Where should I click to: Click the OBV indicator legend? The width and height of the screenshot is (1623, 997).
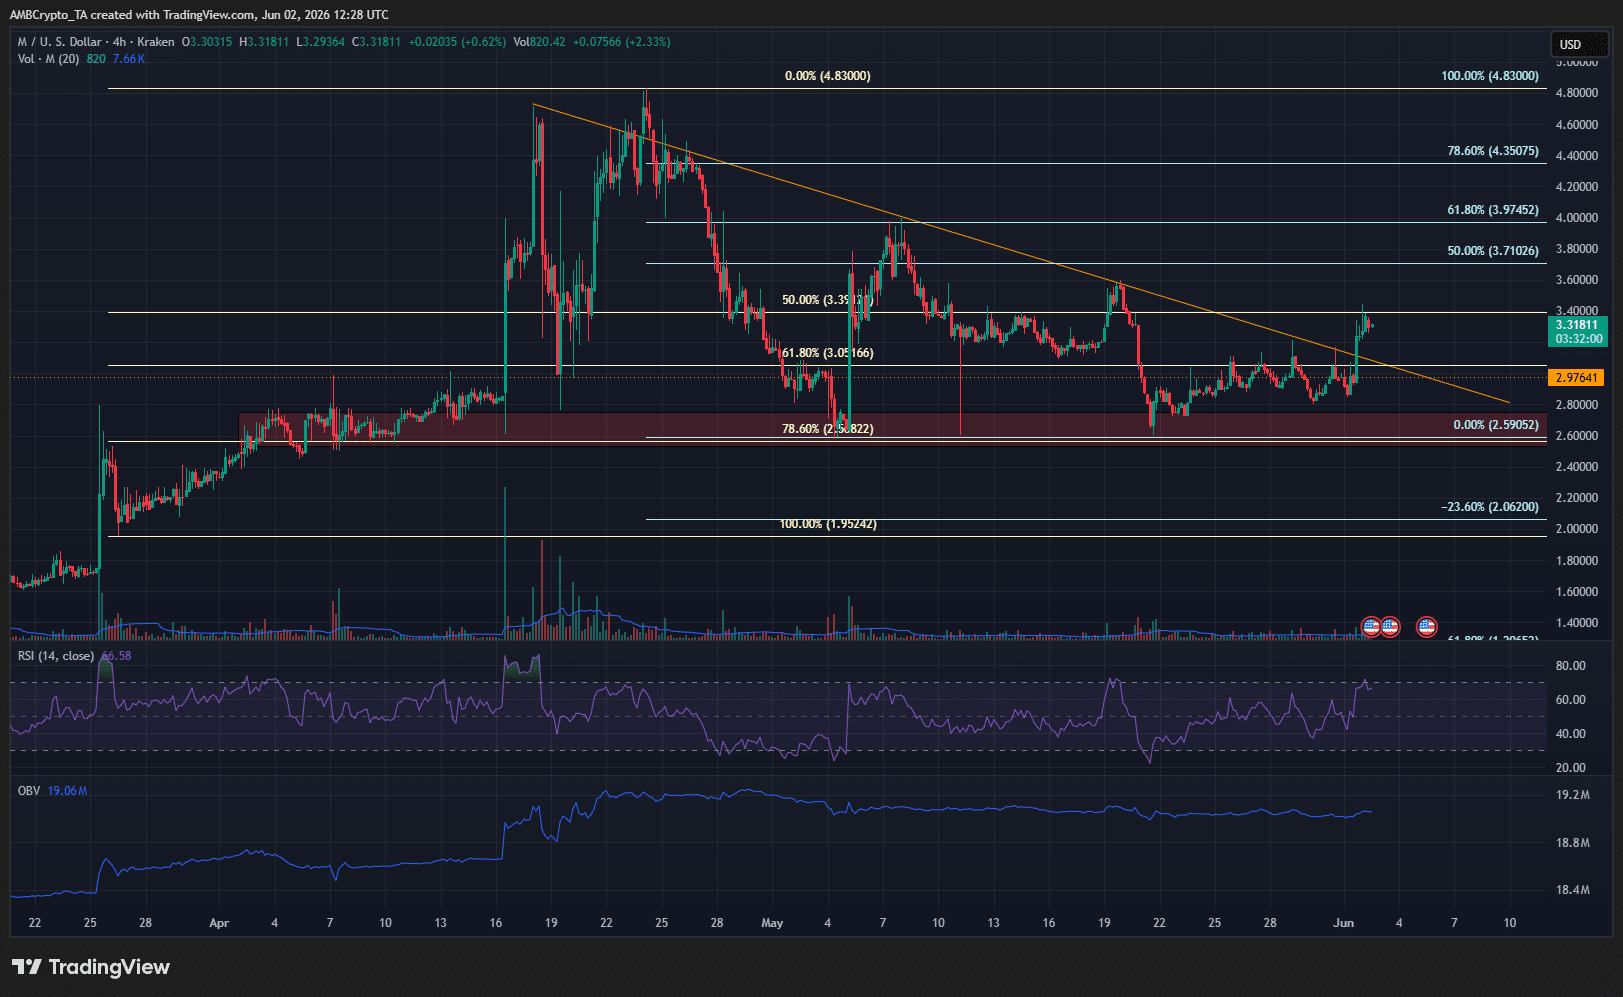coord(29,791)
